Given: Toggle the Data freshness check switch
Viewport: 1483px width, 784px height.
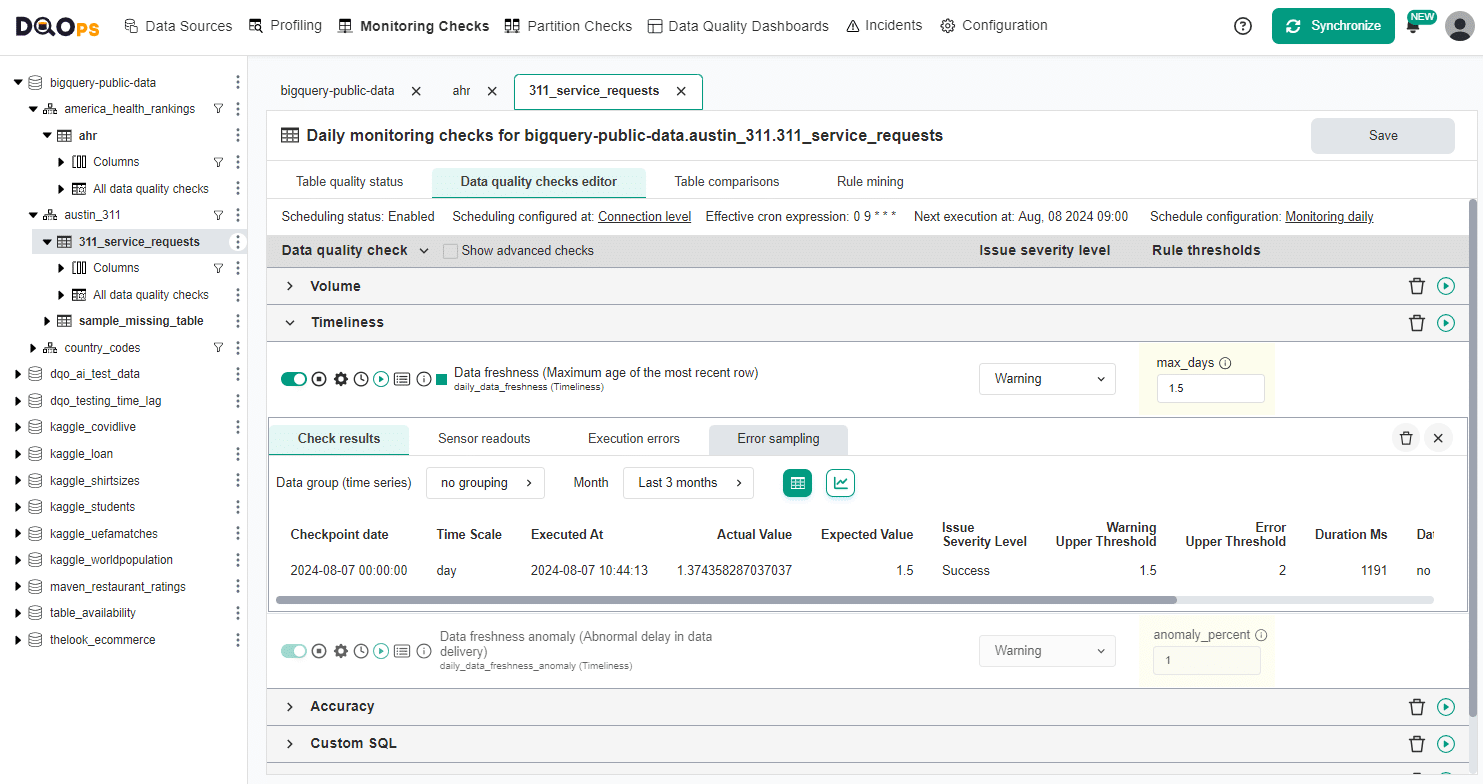Looking at the screenshot, I should pos(294,379).
